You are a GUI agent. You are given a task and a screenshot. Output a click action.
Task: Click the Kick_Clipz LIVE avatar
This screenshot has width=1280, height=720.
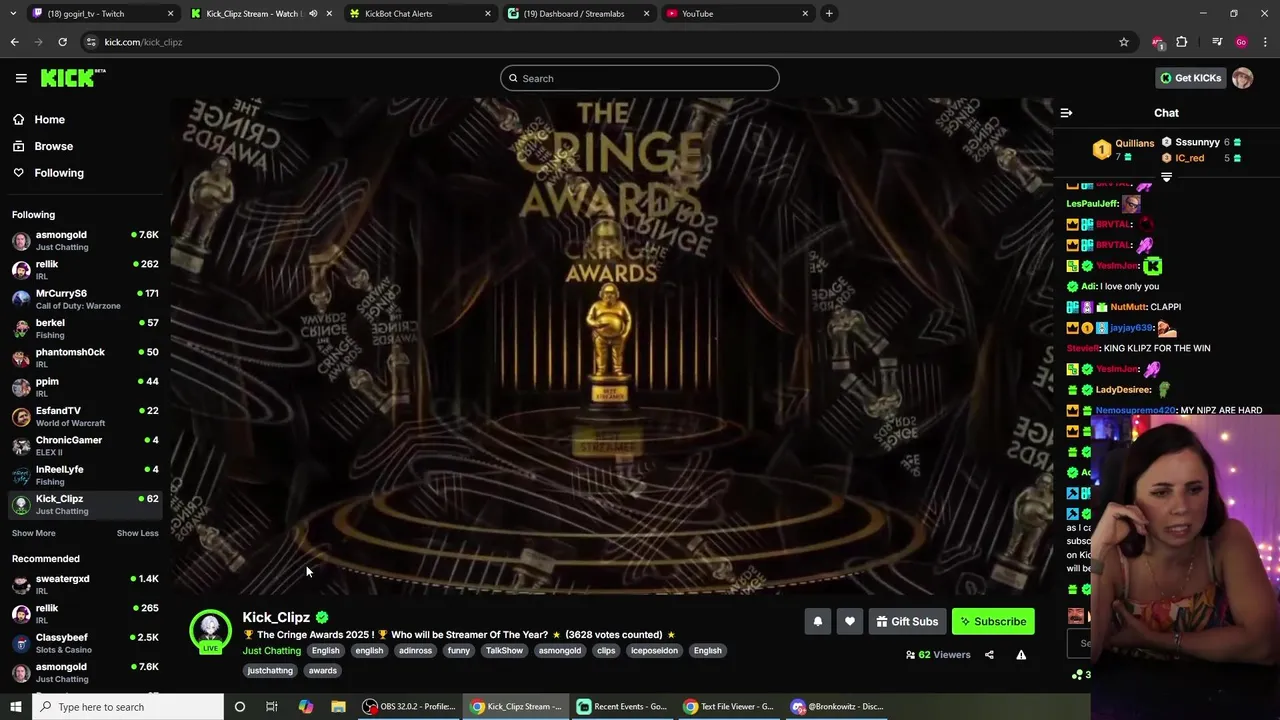(210, 631)
